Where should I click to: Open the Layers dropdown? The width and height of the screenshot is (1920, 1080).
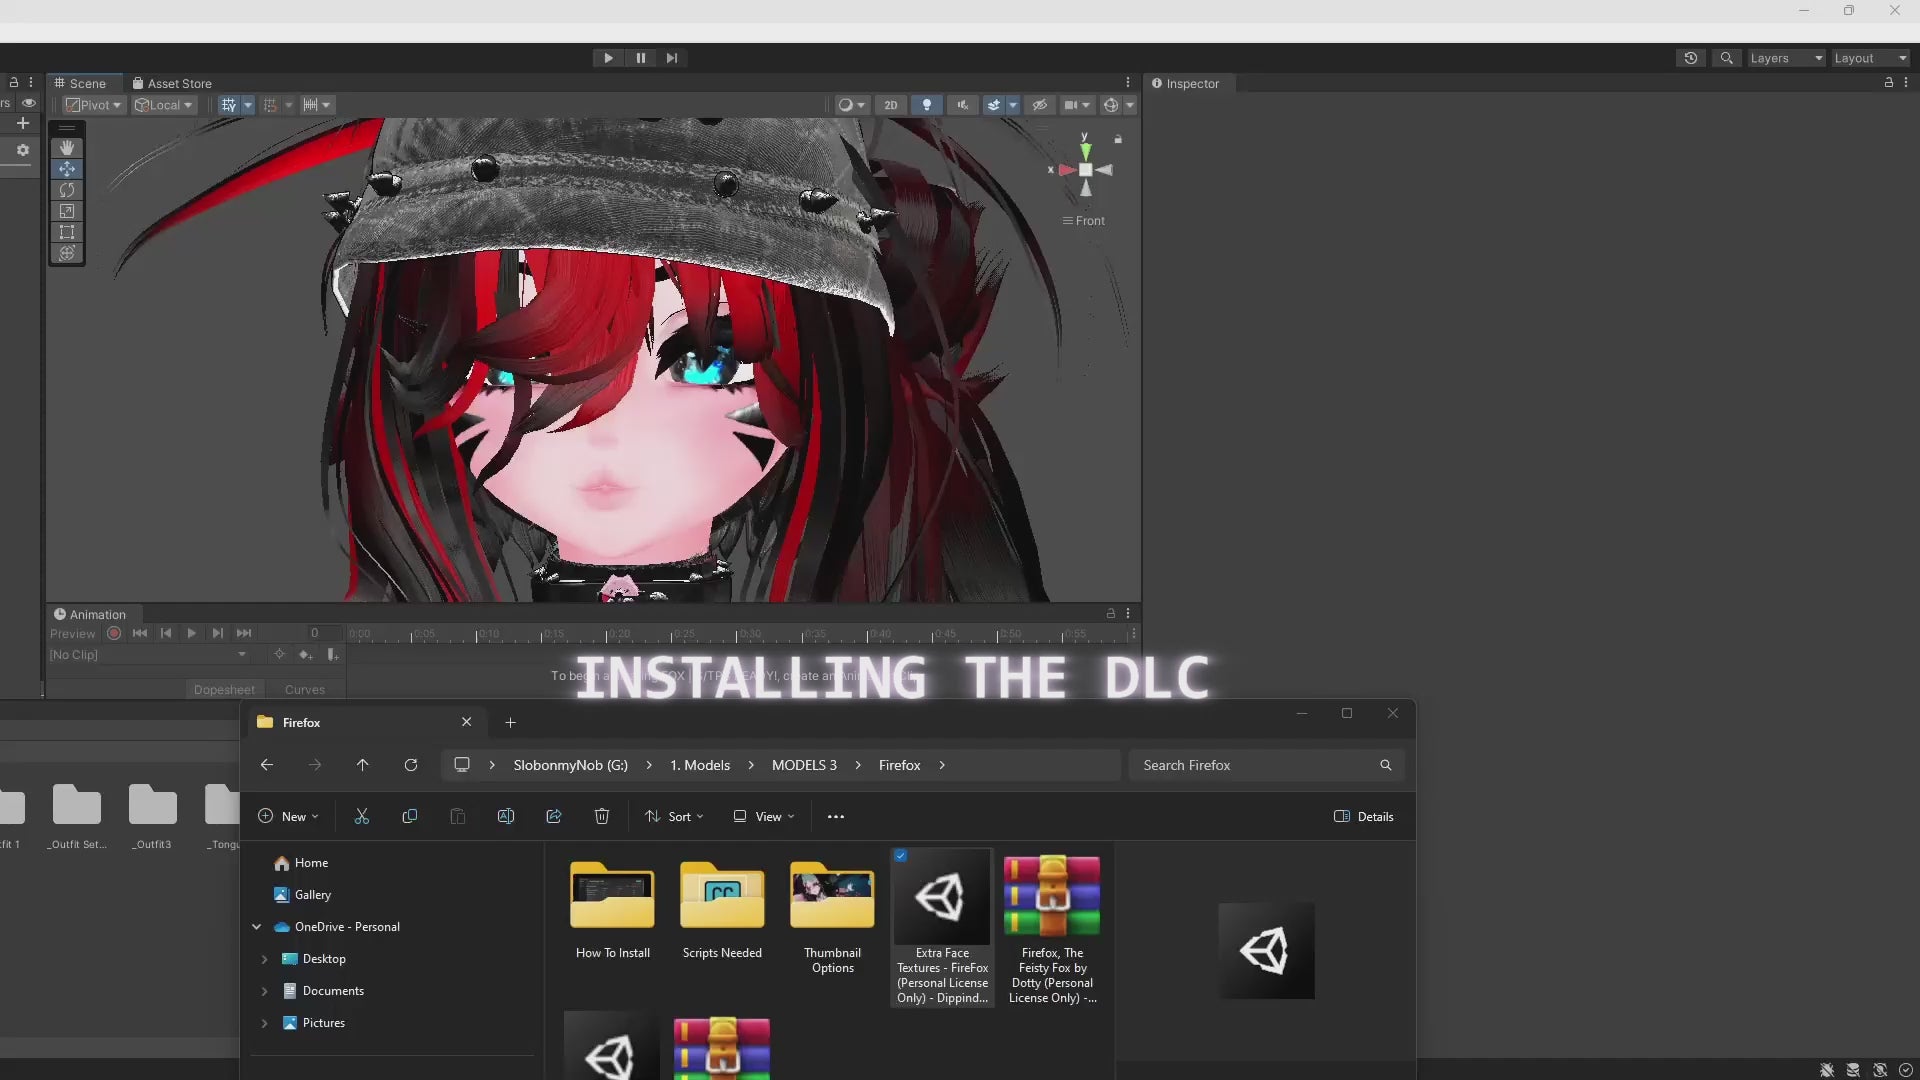tap(1786, 58)
